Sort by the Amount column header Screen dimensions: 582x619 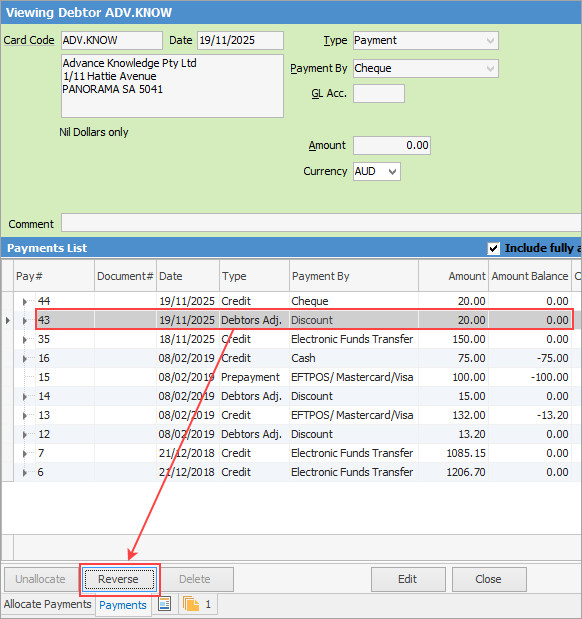click(453, 276)
